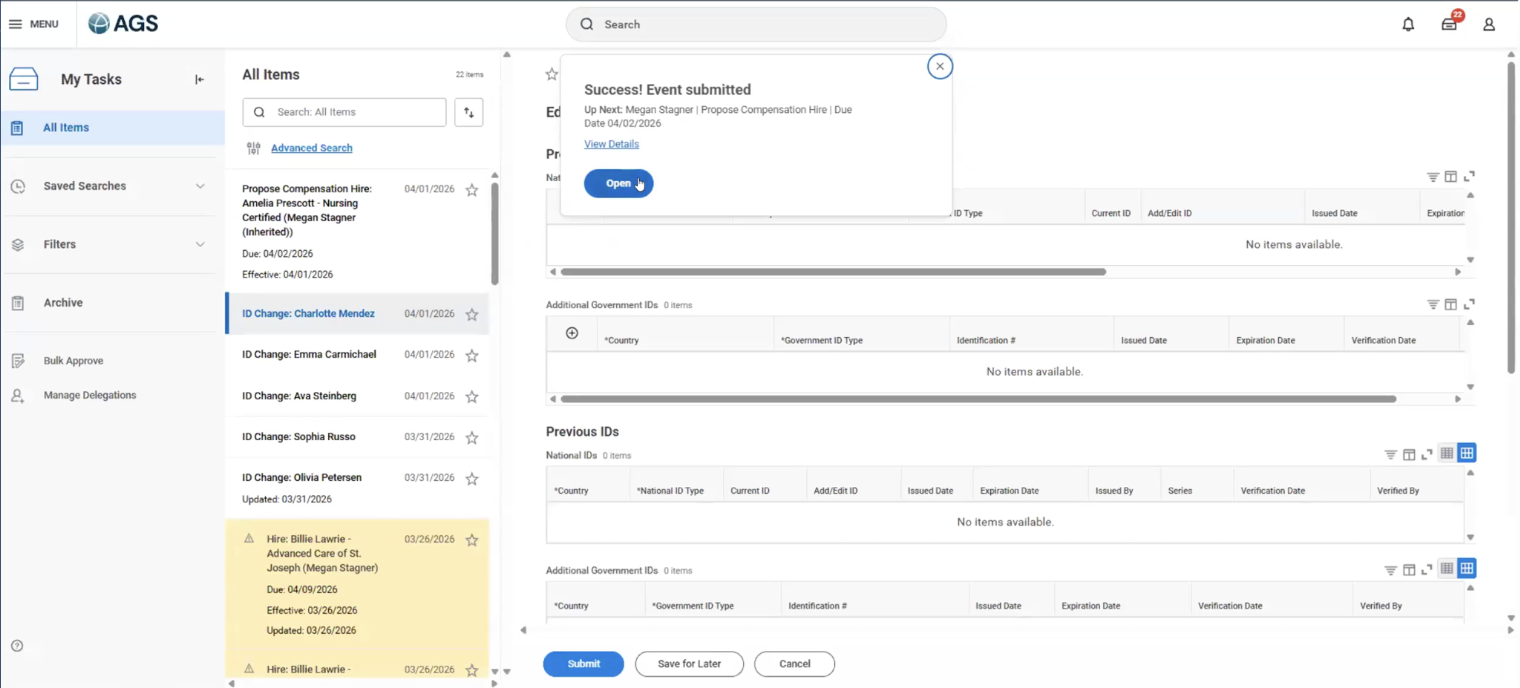The height and width of the screenshot is (688, 1520).
Task: Expand Previous National IDs table fullscreen
Action: coord(1427,455)
